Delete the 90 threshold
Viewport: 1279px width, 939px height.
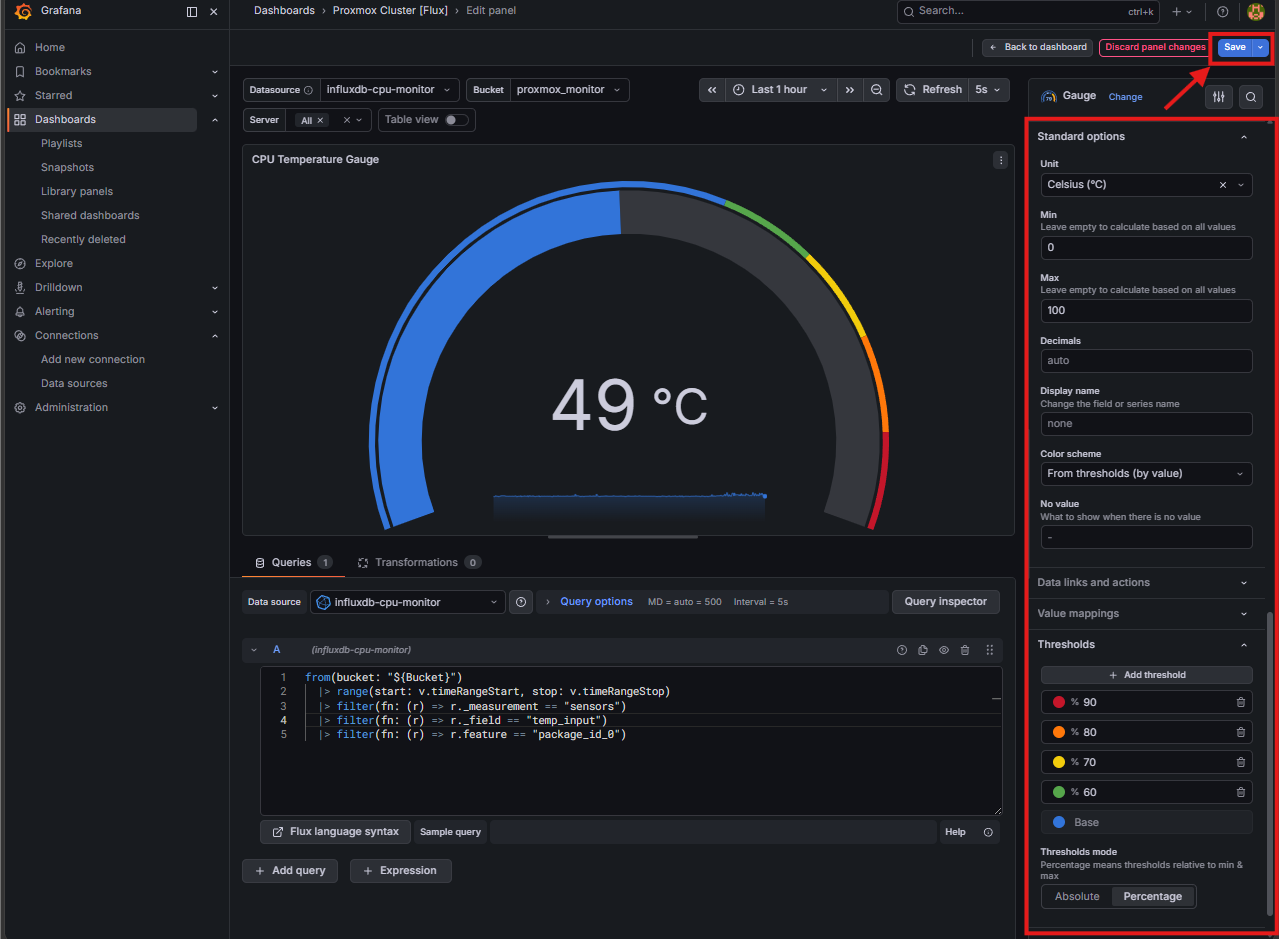pos(1241,702)
